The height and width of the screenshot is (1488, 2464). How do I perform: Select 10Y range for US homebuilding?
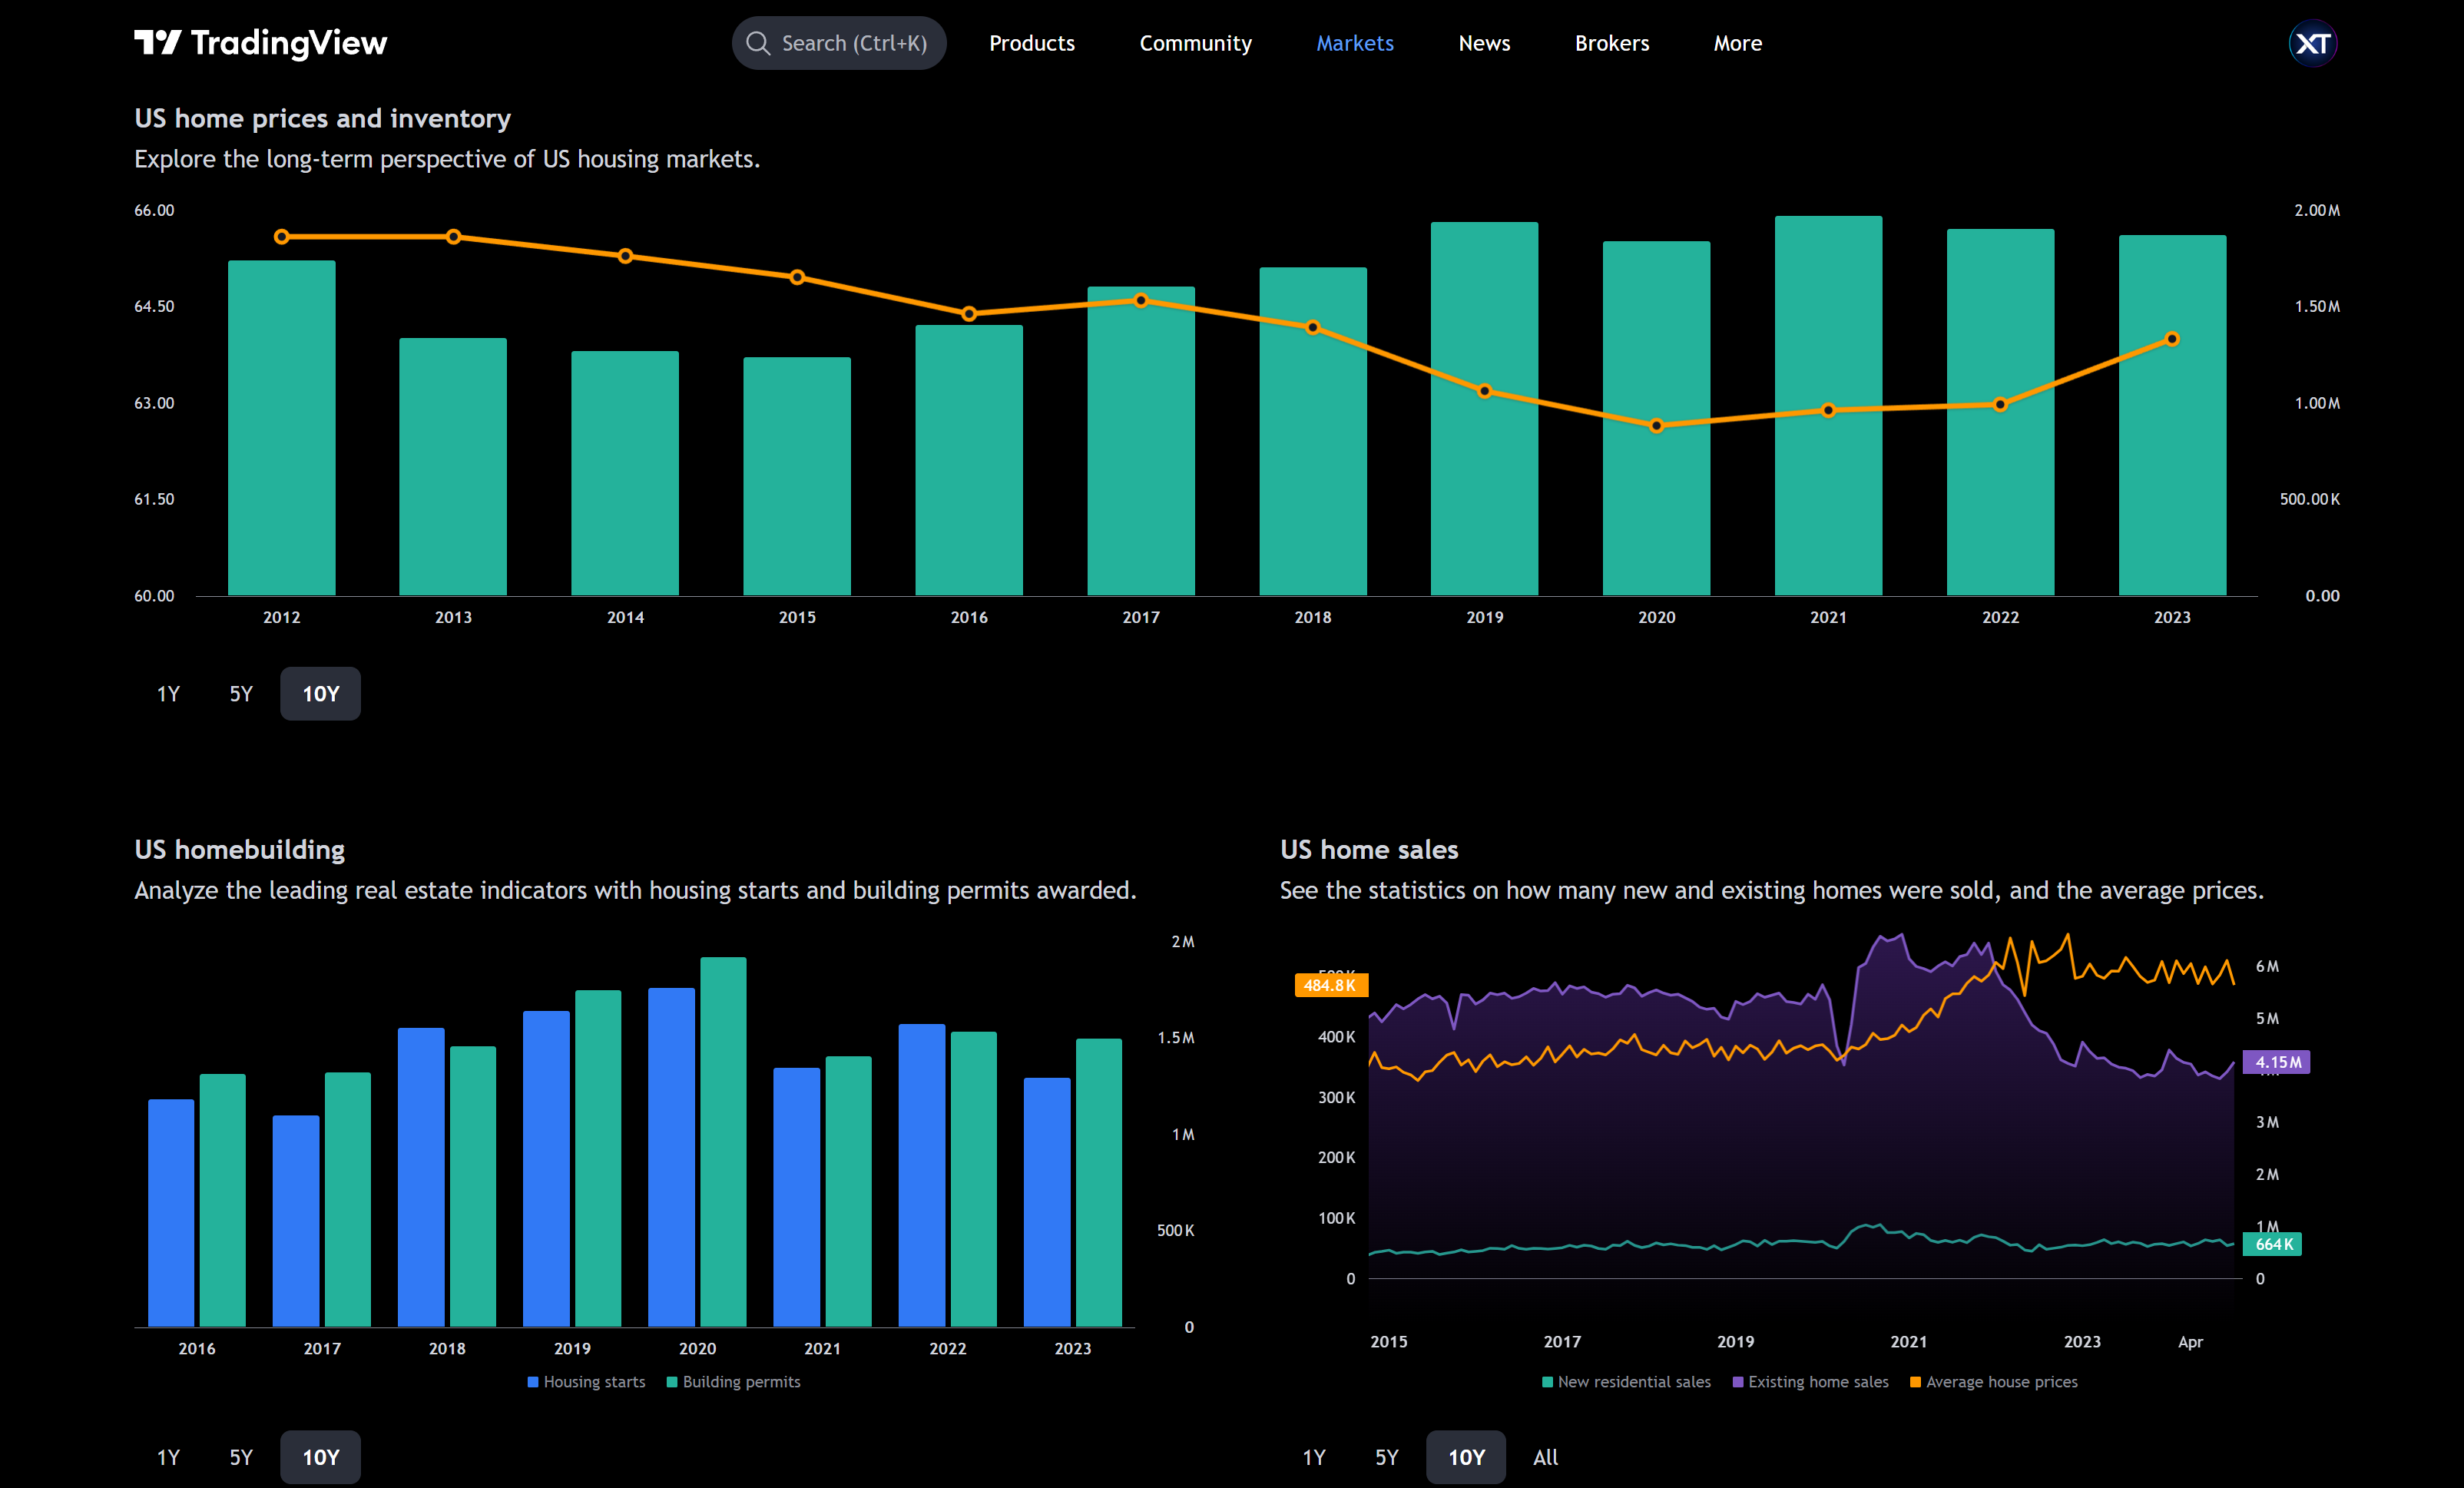(x=320, y=1457)
